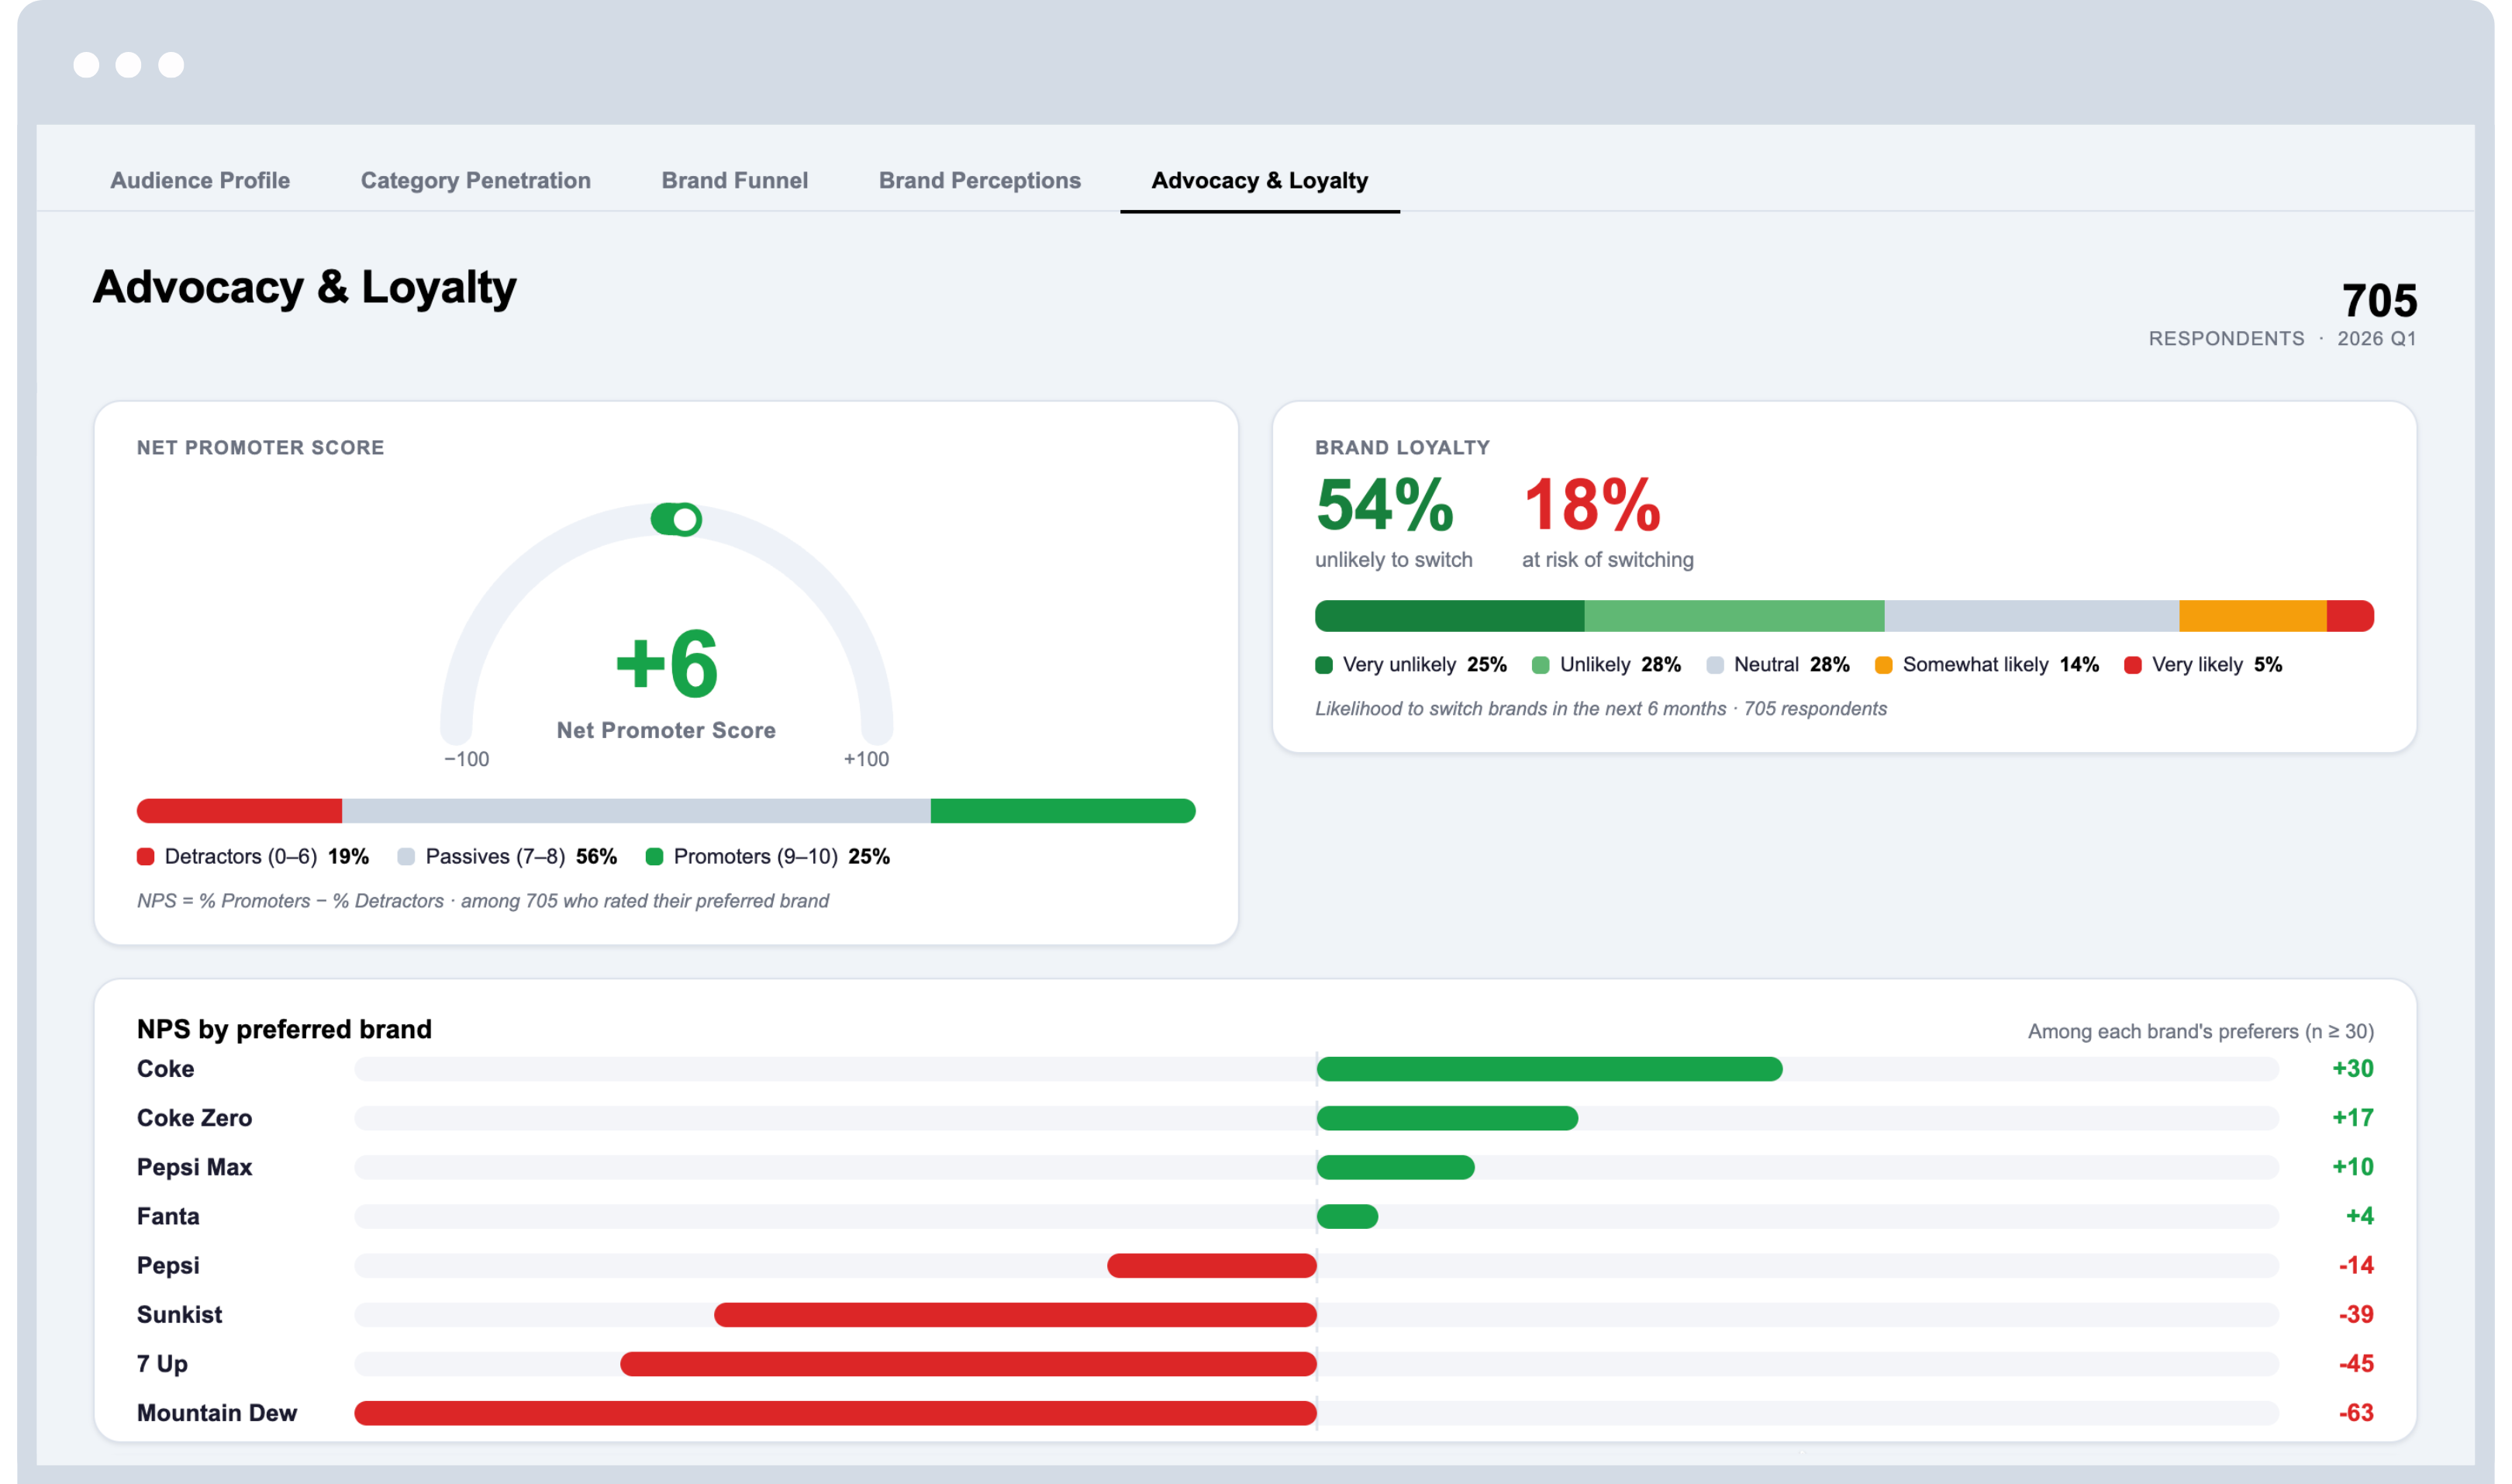The width and height of the screenshot is (2512, 1484).
Task: Click the red Detractors legend swatch
Action: (146, 856)
